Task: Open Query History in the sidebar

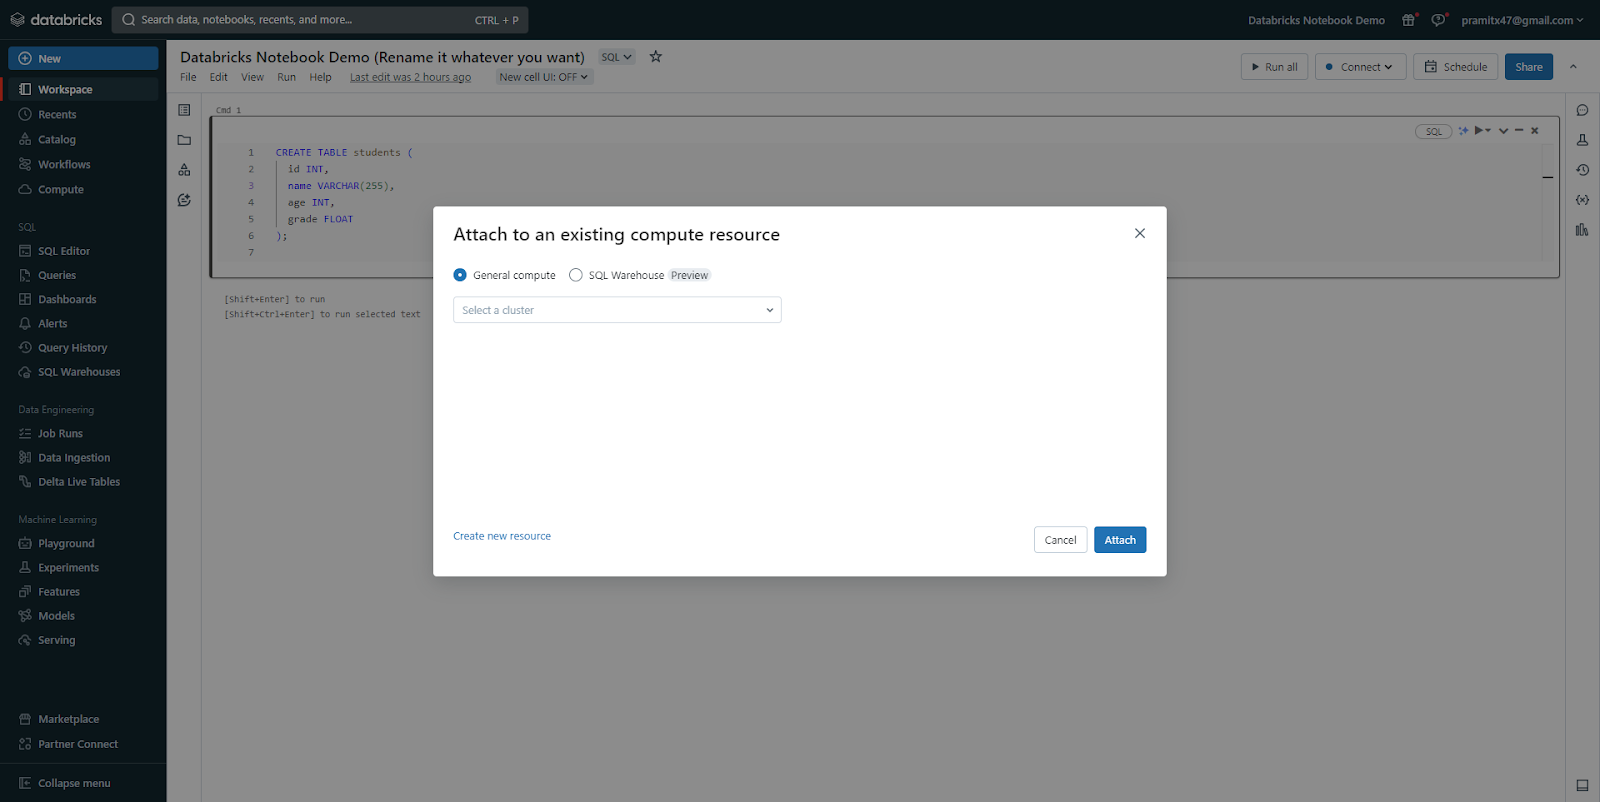Action: (83, 347)
